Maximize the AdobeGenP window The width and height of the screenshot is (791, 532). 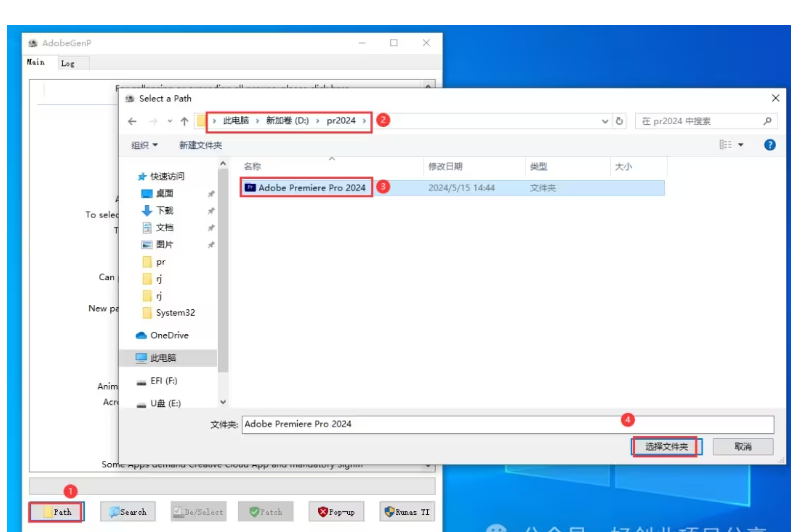tap(393, 43)
